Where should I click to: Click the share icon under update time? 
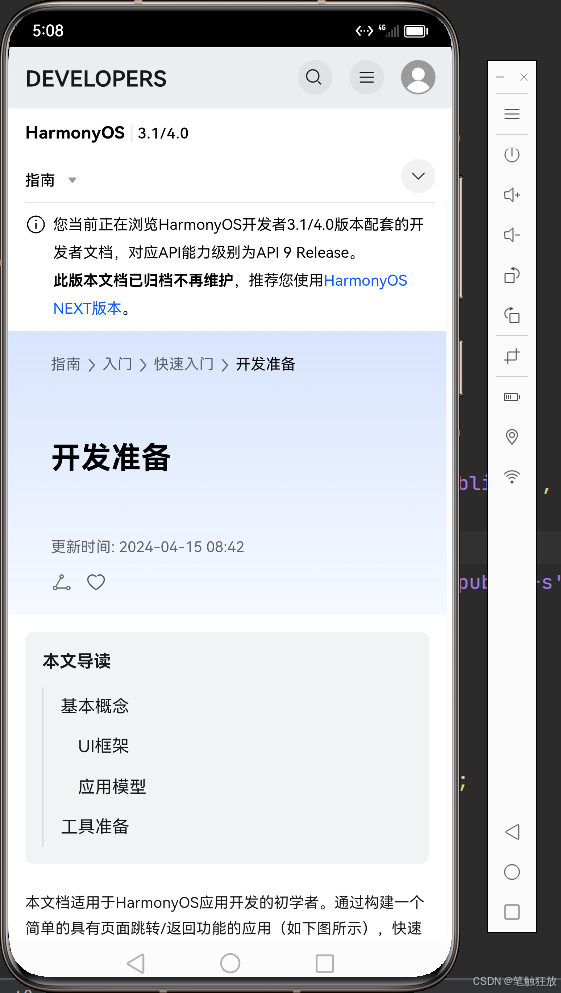pos(61,582)
